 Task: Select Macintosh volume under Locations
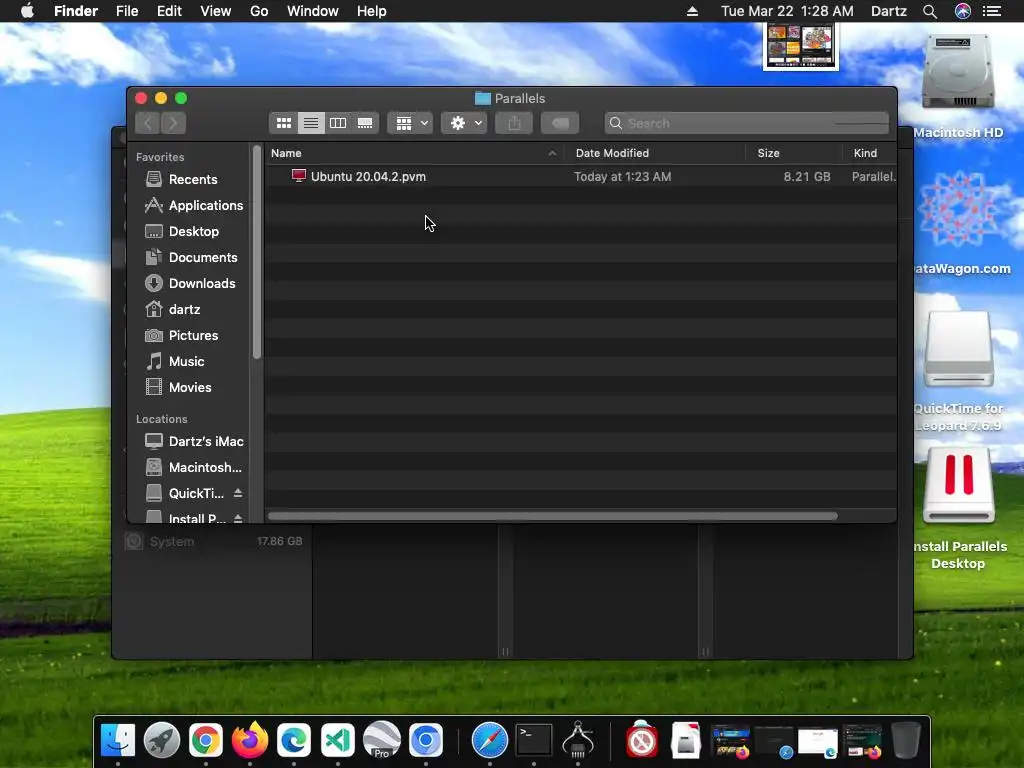tap(192, 468)
